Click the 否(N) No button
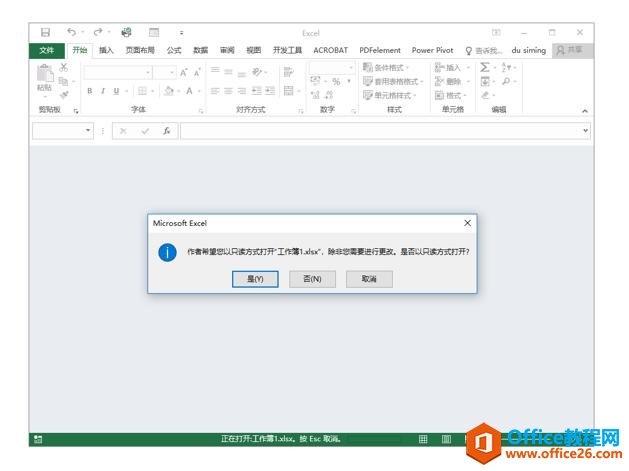629x471 pixels. 312,279
